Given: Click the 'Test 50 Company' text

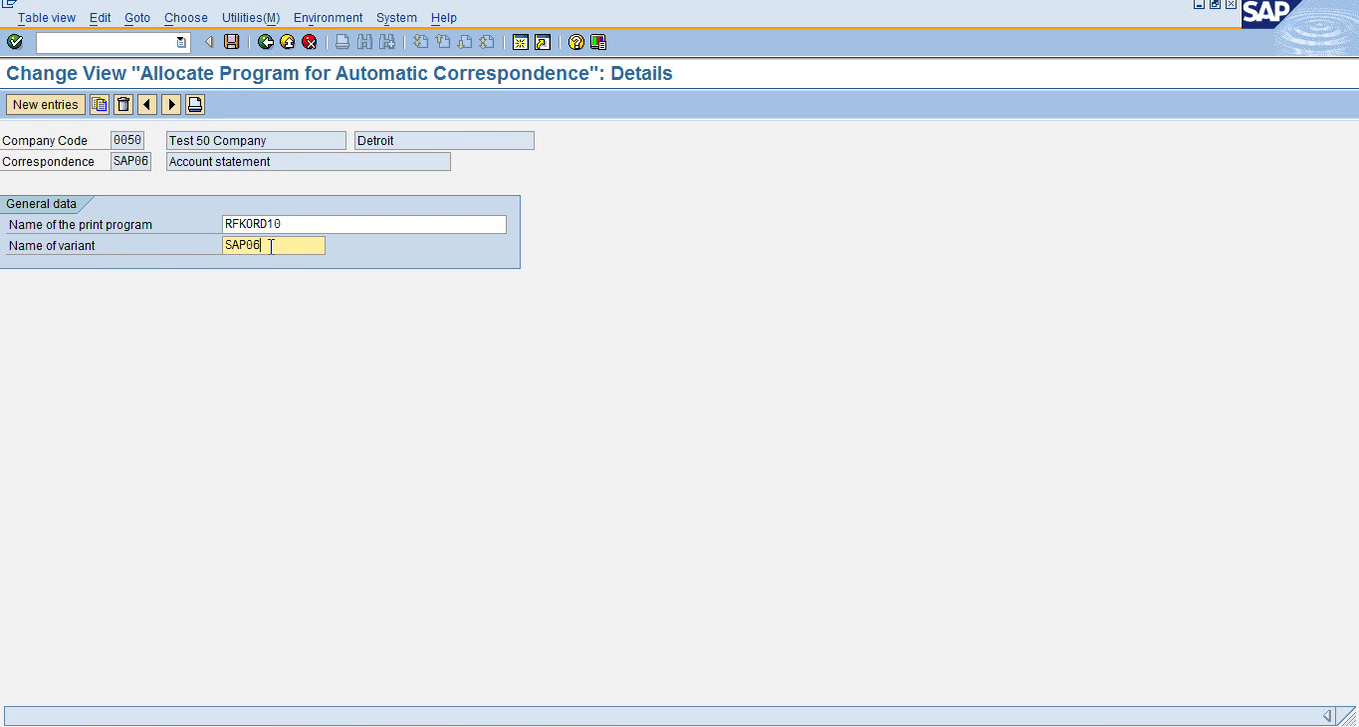Looking at the screenshot, I should pyautogui.click(x=218, y=141).
